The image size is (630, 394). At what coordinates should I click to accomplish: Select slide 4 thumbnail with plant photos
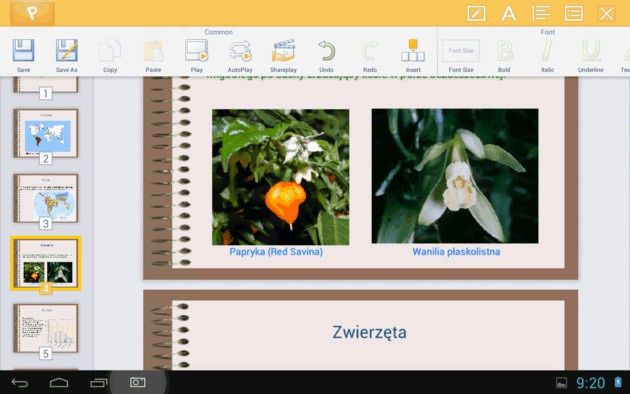coord(45,263)
